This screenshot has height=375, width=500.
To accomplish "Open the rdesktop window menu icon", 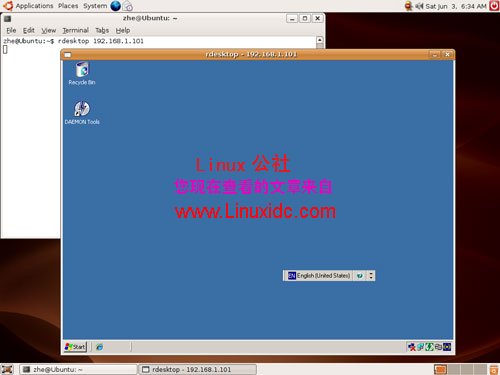I will click(x=68, y=55).
